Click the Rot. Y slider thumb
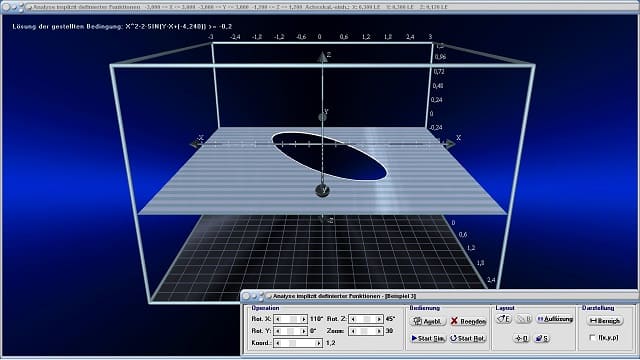This screenshot has width=640, height=360. pyautogui.click(x=290, y=331)
